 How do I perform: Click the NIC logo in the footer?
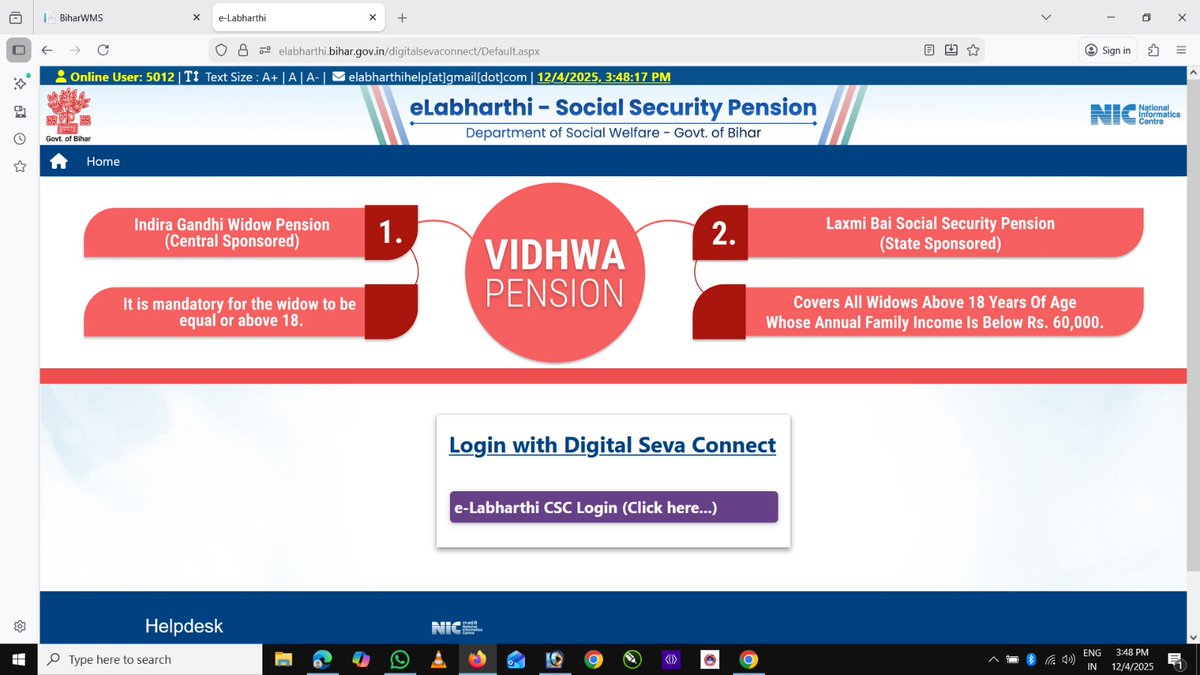[x=457, y=627]
